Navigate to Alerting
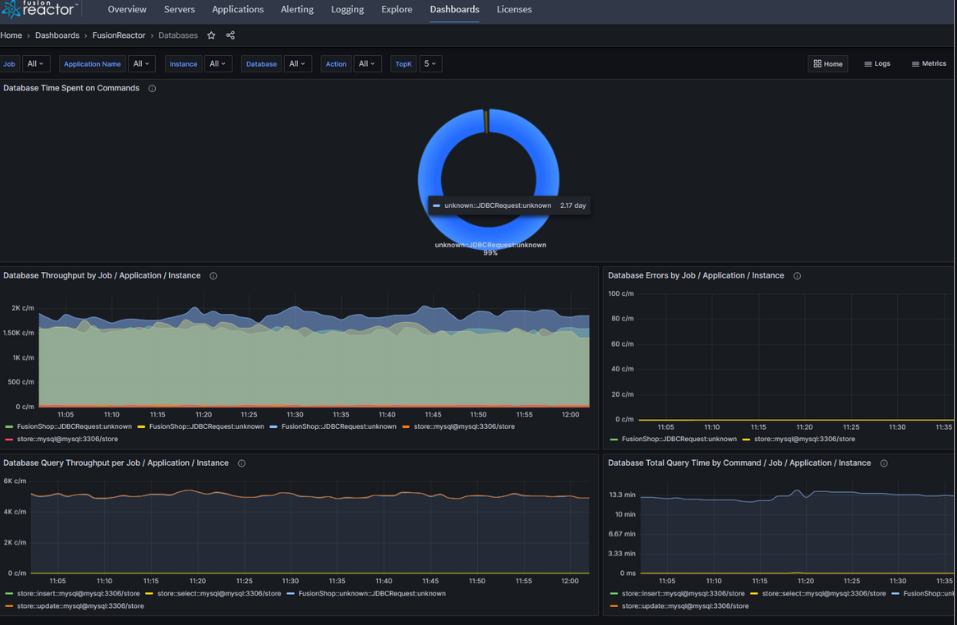Screen dimensions: 957x625 pyautogui.click(x=297, y=10)
